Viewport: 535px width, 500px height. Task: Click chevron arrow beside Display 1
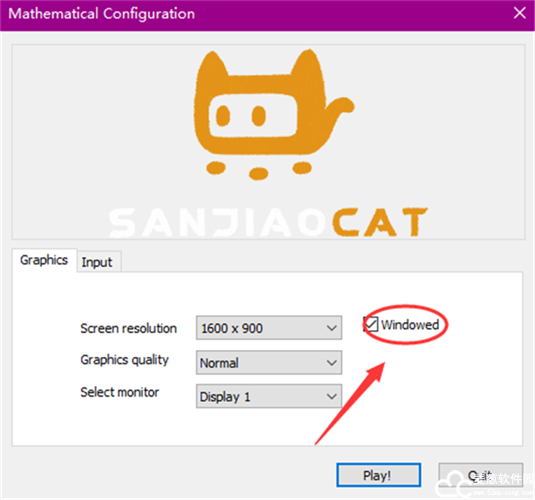(331, 396)
